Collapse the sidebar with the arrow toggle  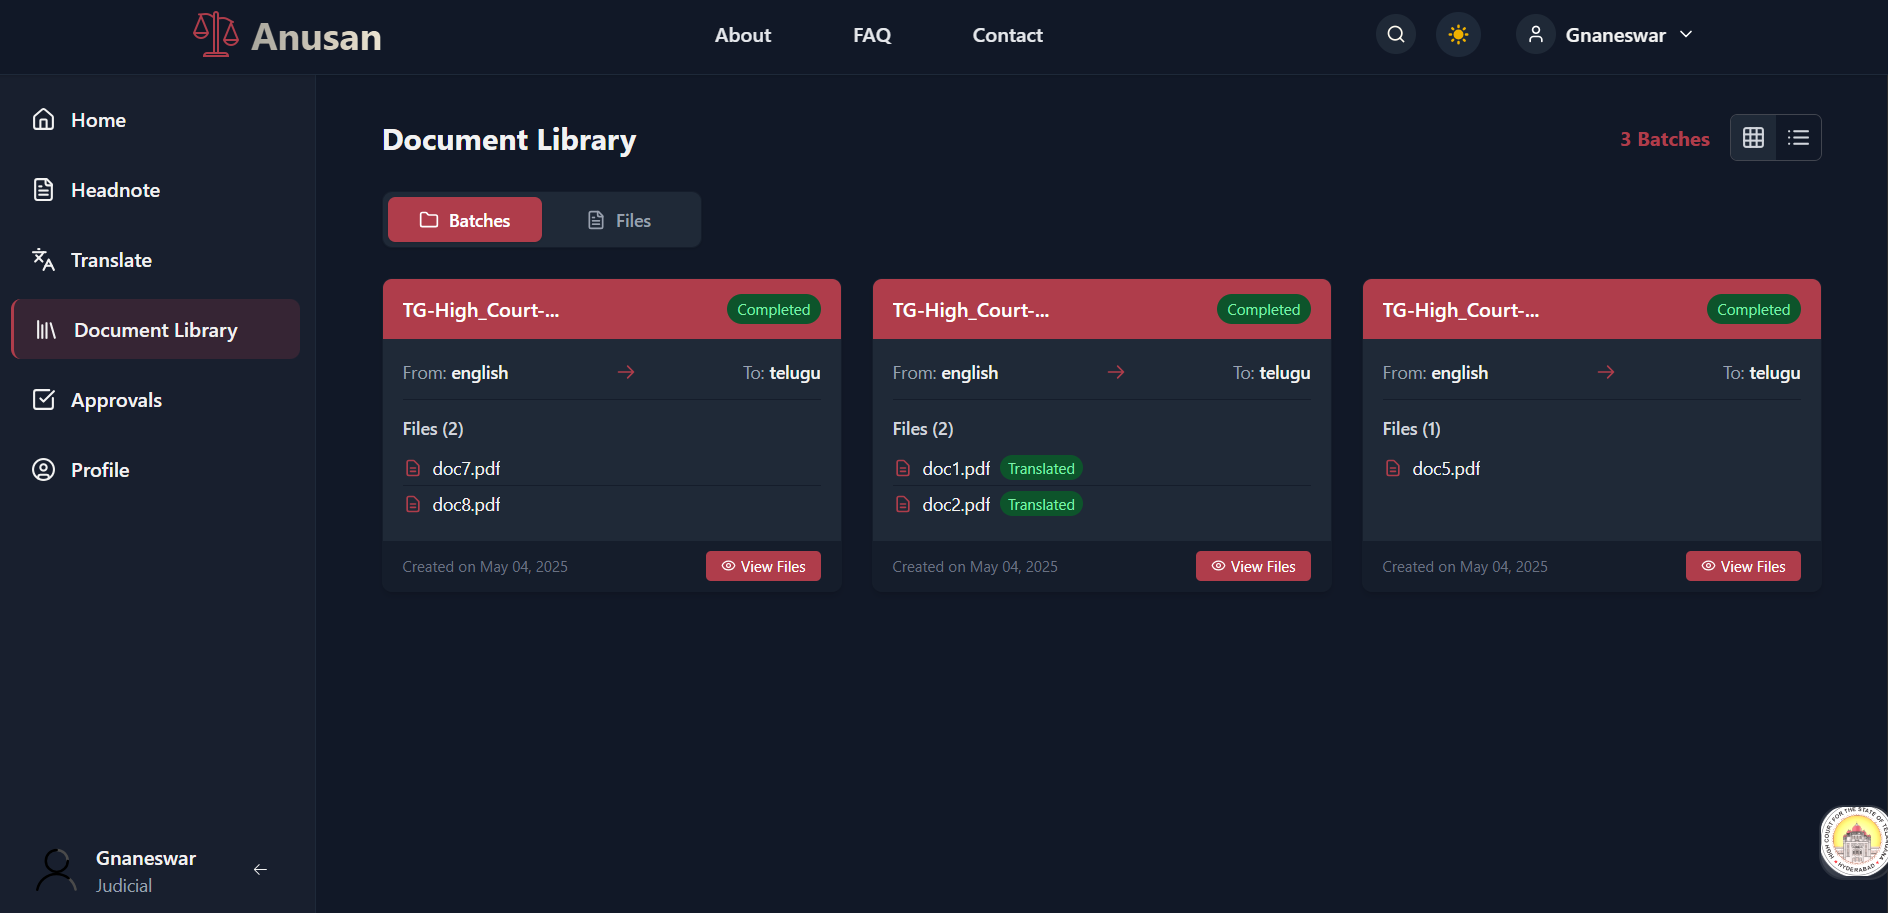coord(260,870)
